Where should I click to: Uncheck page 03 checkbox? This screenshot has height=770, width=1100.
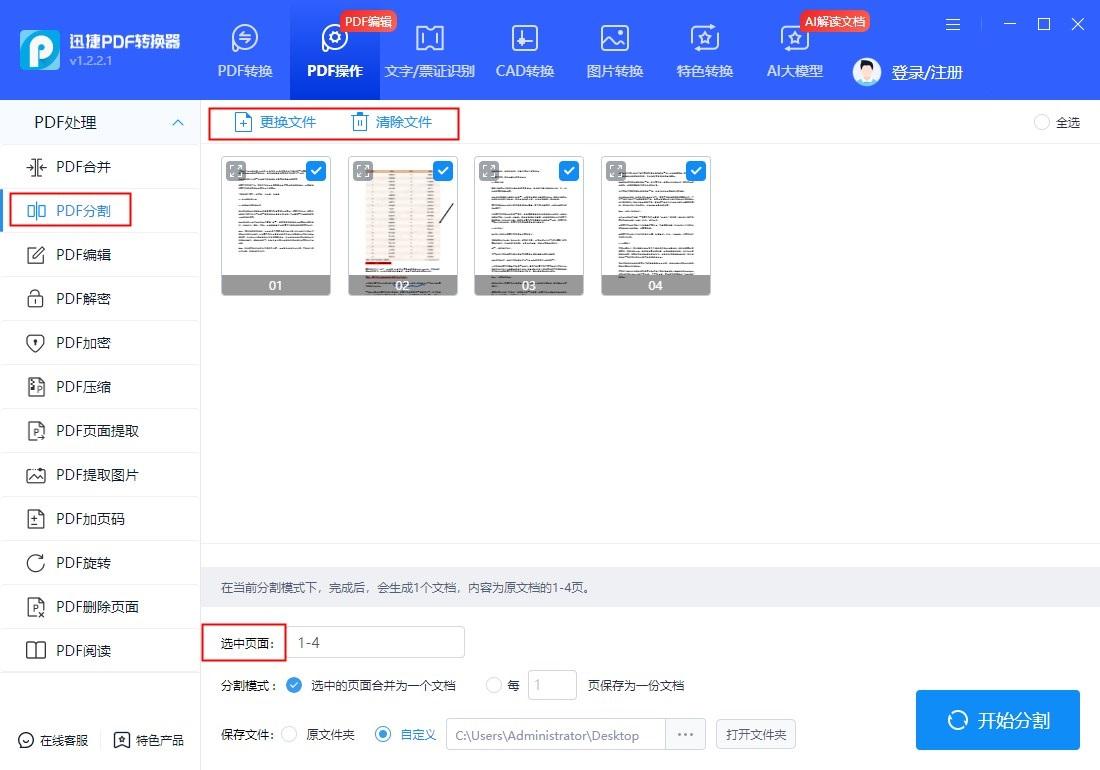569,170
